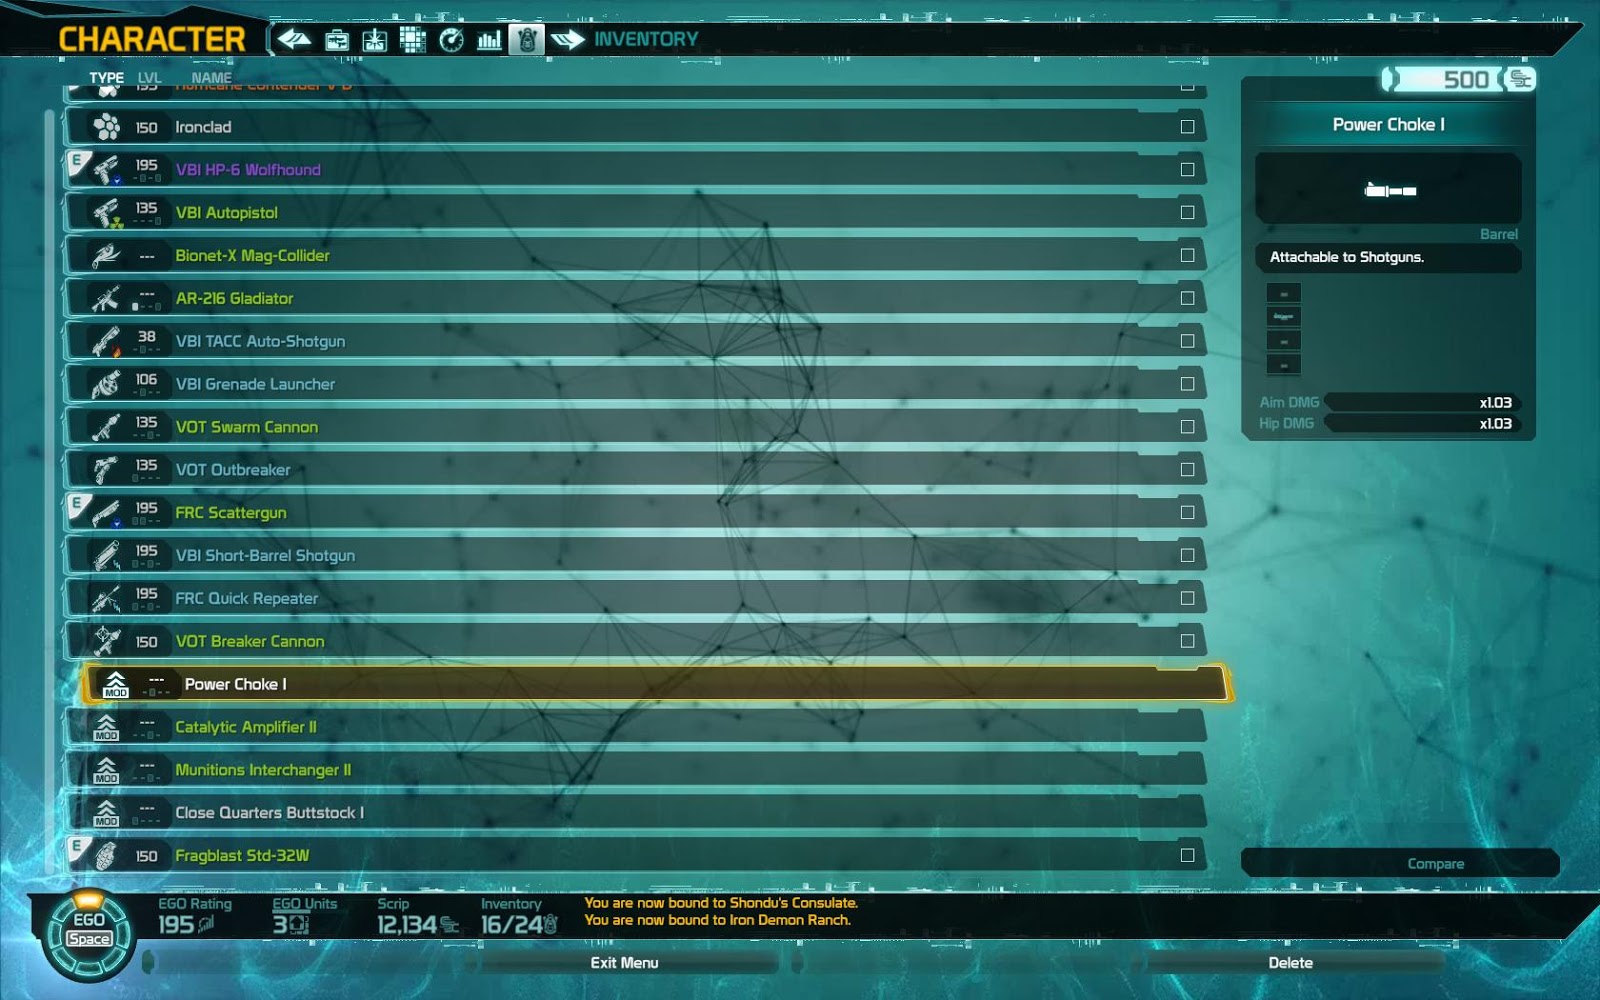
Task: Check the box next to Ironclad
Action: (1188, 126)
